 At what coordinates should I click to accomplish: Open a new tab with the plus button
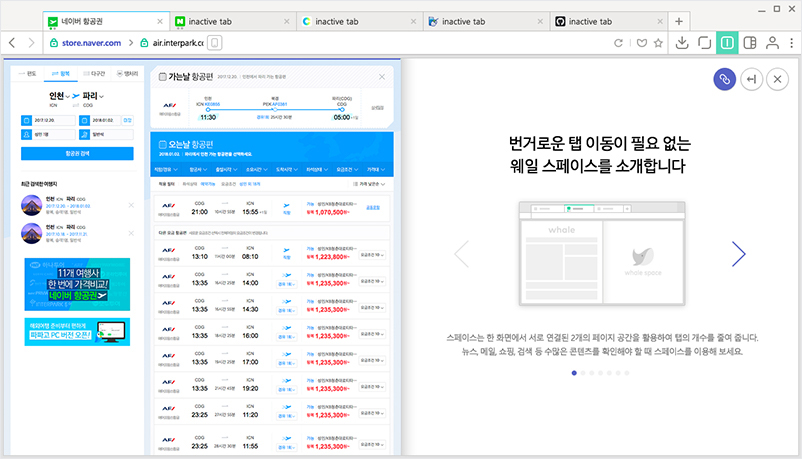click(x=679, y=21)
